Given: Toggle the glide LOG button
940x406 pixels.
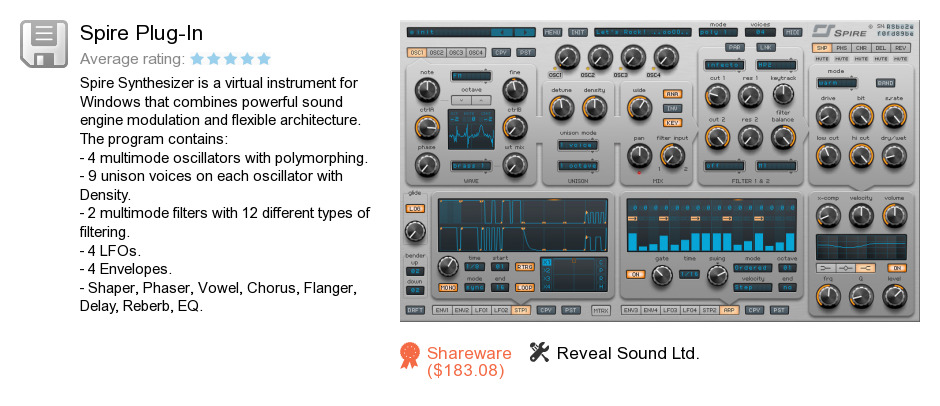Looking at the screenshot, I should pyautogui.click(x=414, y=208).
